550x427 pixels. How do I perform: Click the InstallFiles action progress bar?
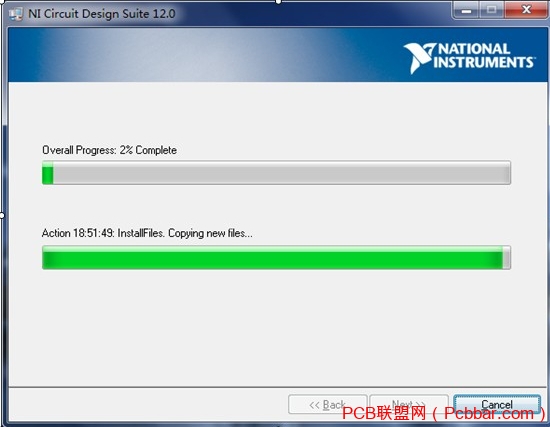pyautogui.click(x=276, y=258)
